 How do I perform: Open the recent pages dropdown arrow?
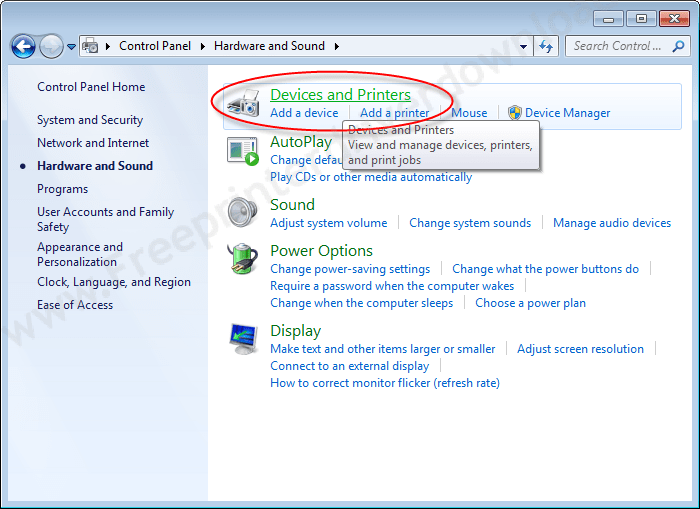click(71, 46)
